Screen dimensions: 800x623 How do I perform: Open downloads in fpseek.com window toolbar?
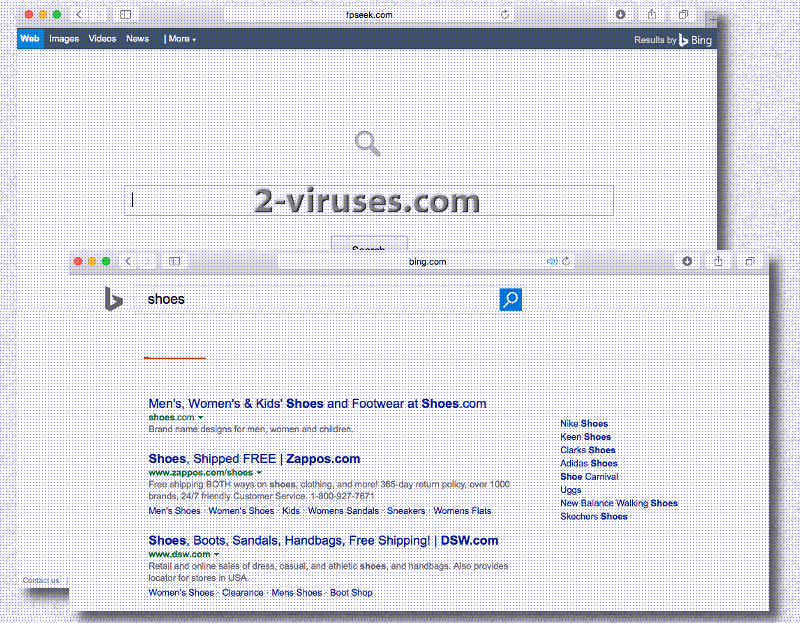click(x=620, y=15)
